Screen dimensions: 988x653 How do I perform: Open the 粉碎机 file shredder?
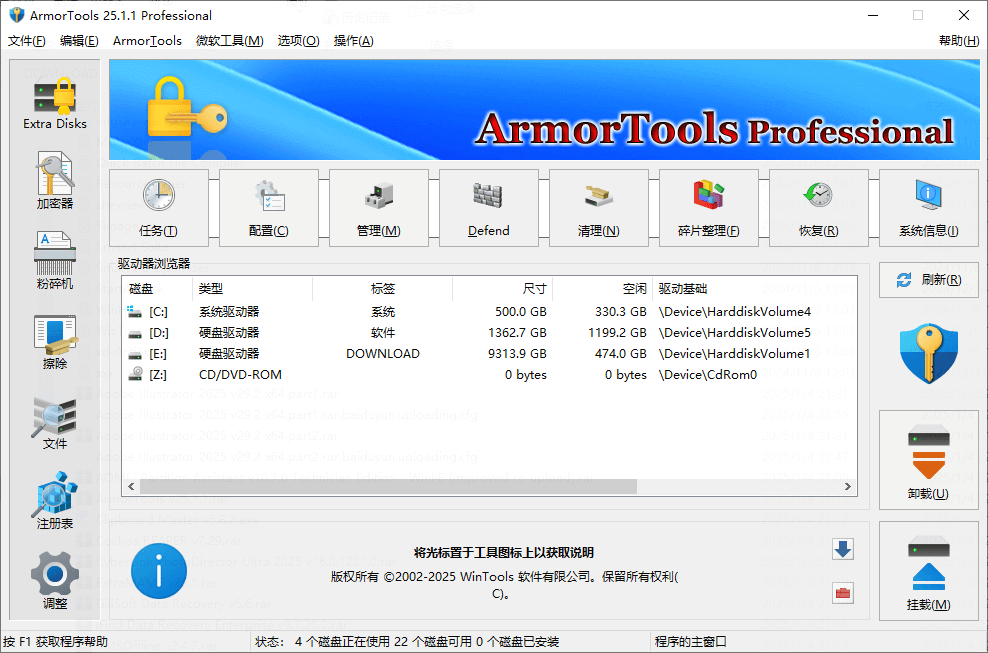54,259
